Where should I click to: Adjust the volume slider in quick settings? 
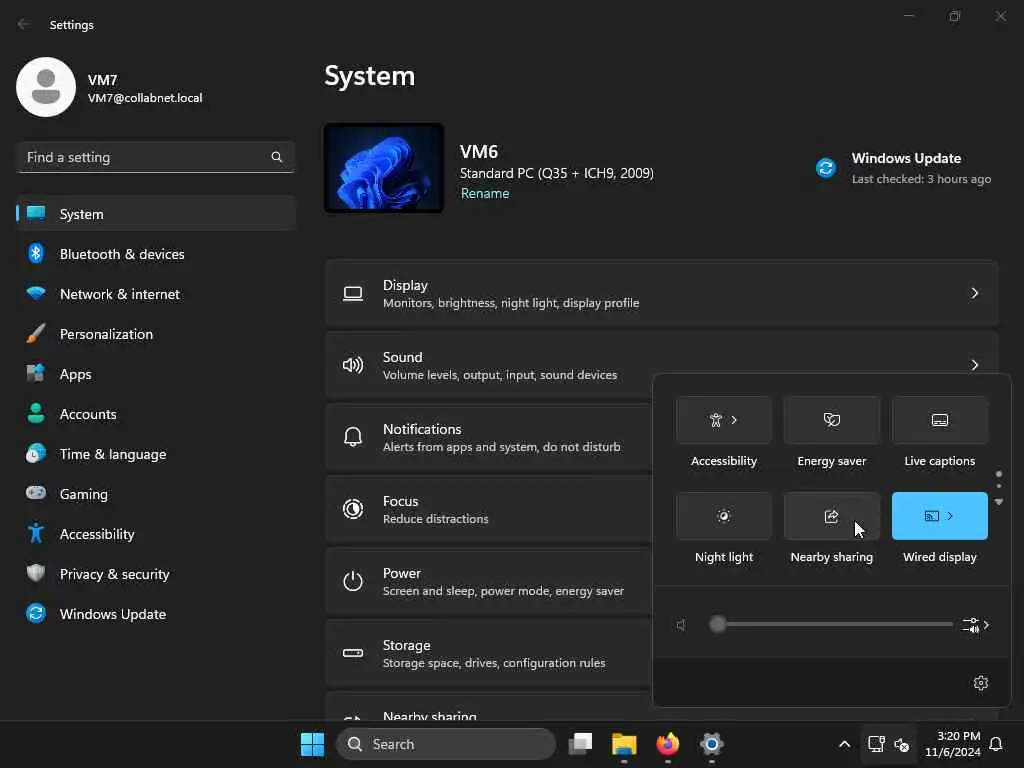pyautogui.click(x=831, y=624)
